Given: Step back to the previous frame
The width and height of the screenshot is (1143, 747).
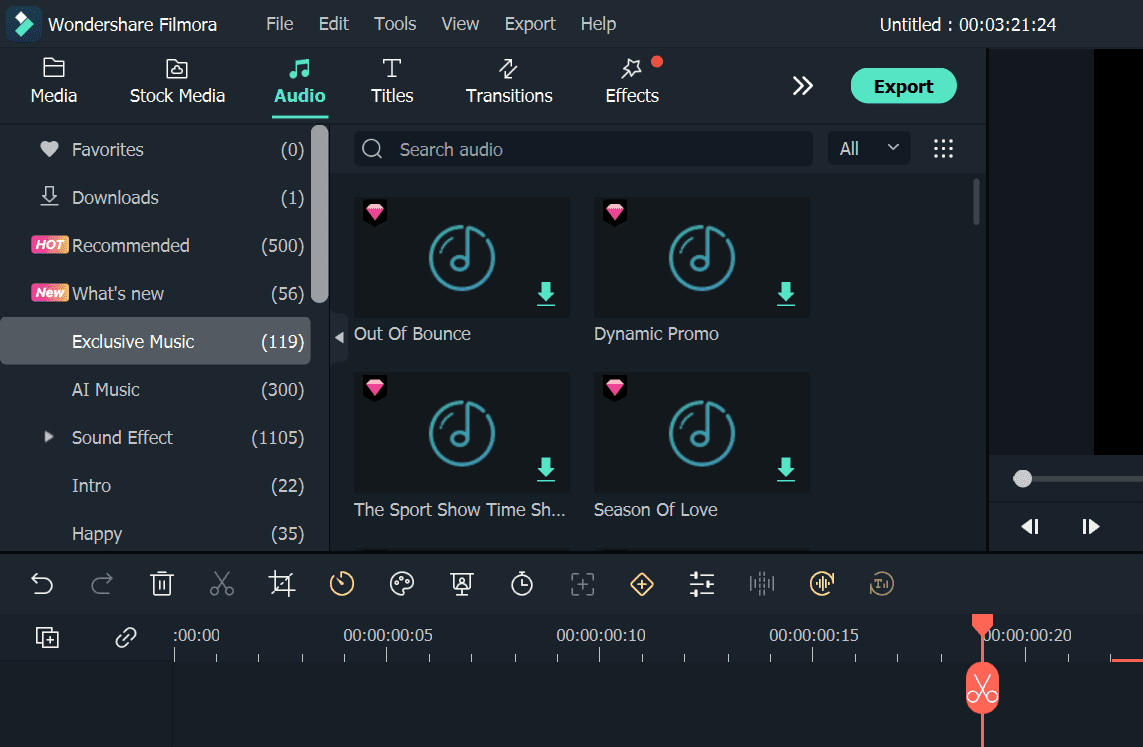Looking at the screenshot, I should pyautogui.click(x=1030, y=526).
